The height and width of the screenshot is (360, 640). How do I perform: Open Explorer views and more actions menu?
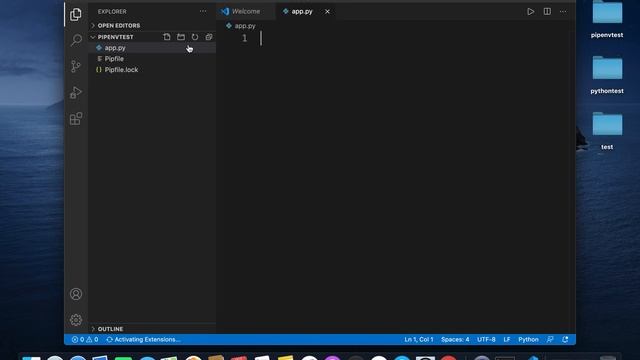203,11
